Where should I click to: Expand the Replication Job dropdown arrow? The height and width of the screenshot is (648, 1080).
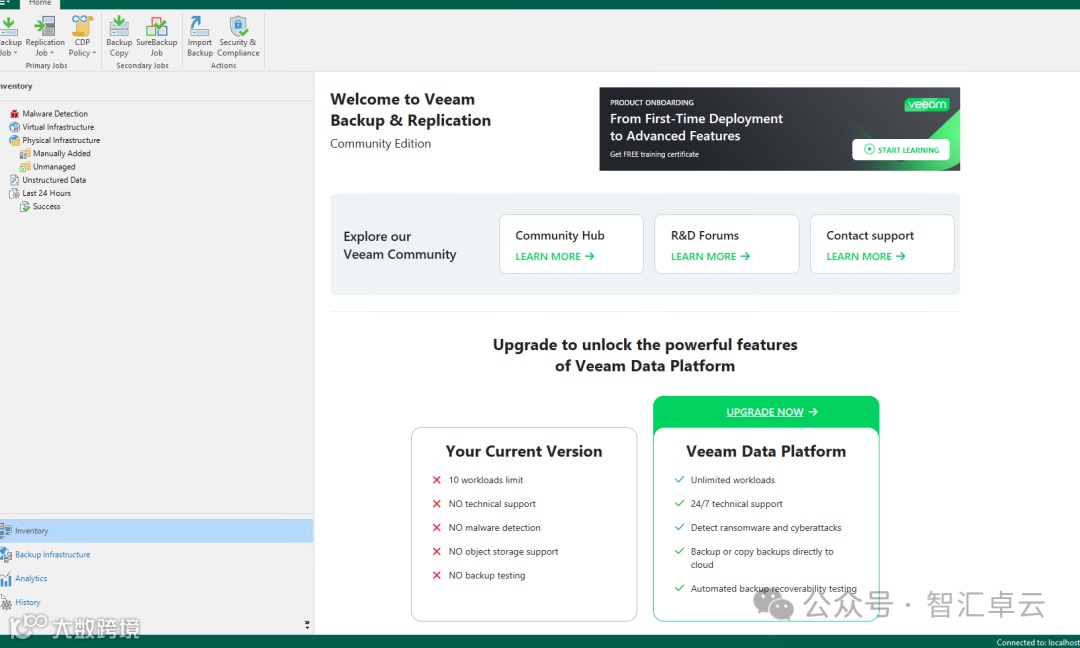click(x=52, y=53)
